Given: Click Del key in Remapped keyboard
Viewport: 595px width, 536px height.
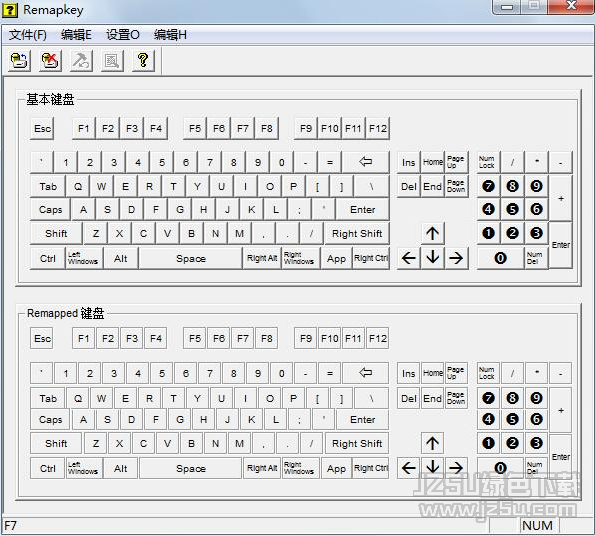Looking at the screenshot, I should [x=409, y=398].
